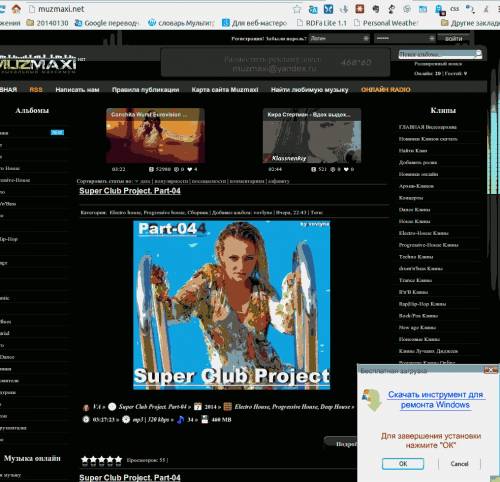
Task: Select Написать нам in the navigation bar
Action: (77, 89)
